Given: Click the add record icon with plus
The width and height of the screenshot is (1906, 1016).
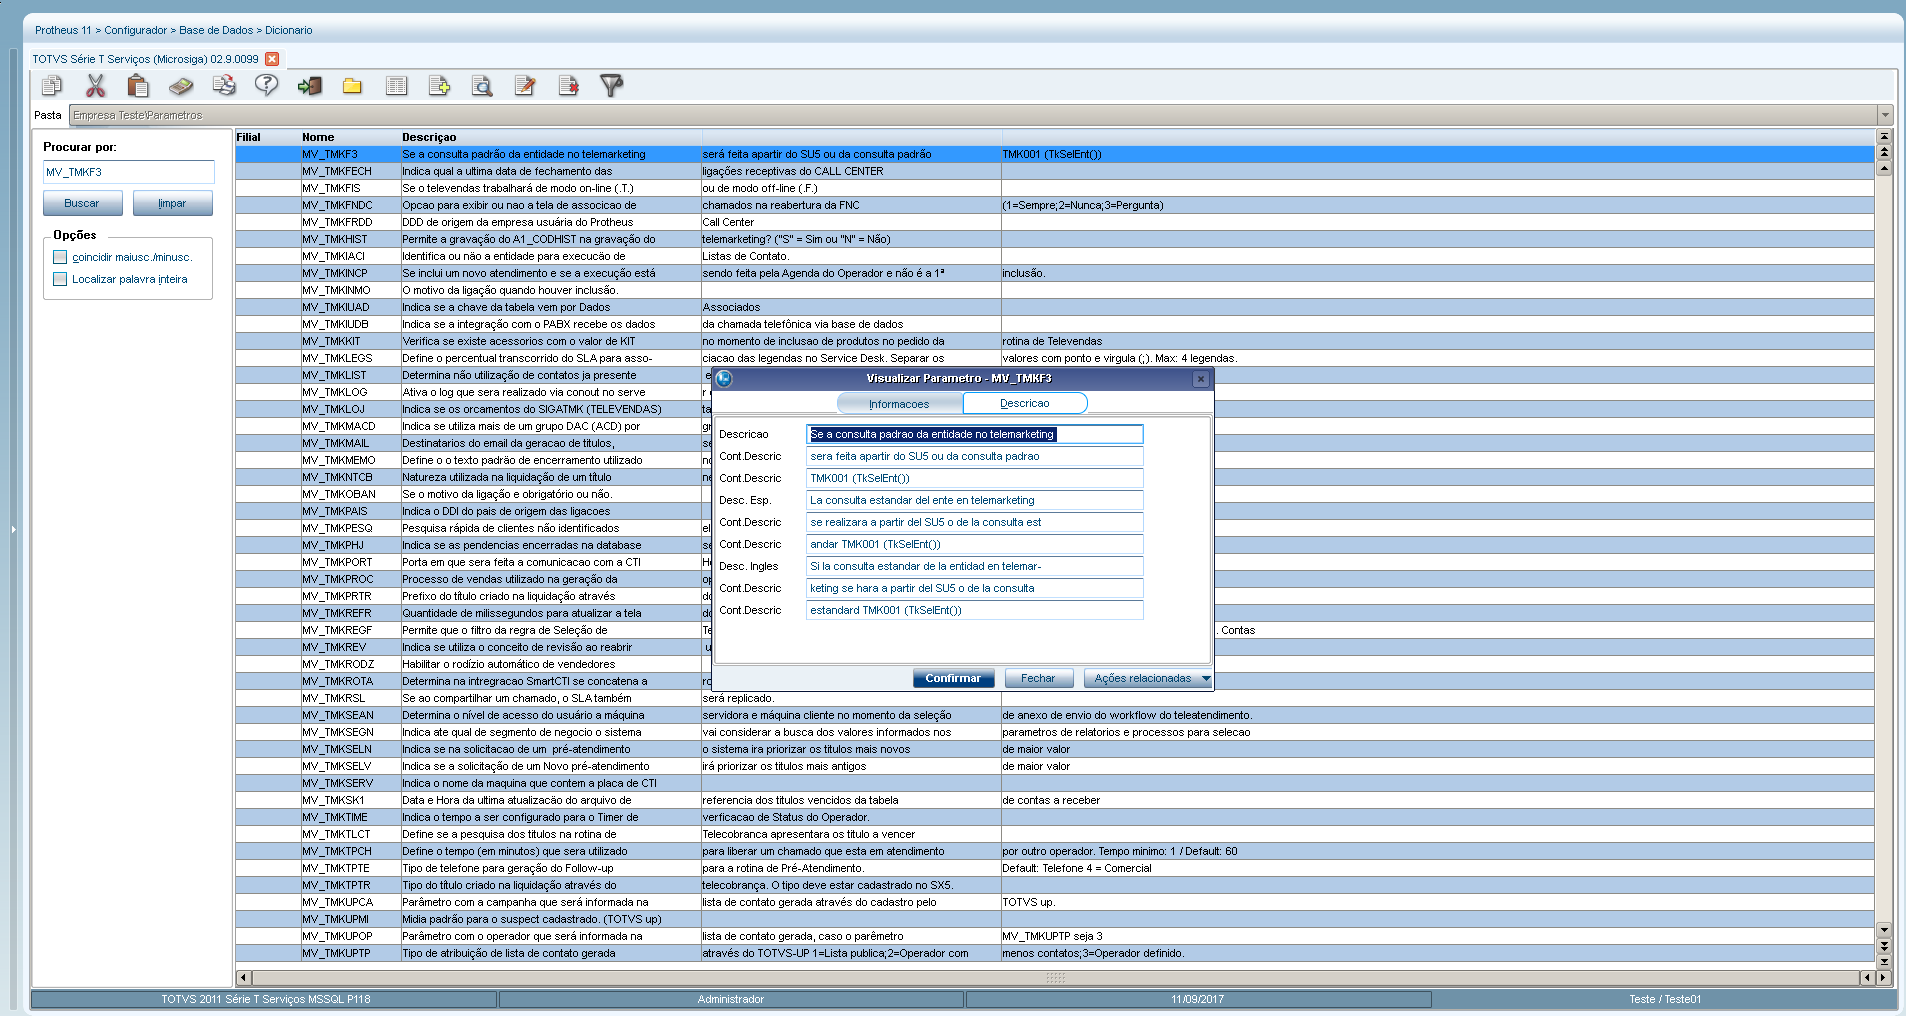Looking at the screenshot, I should (439, 86).
